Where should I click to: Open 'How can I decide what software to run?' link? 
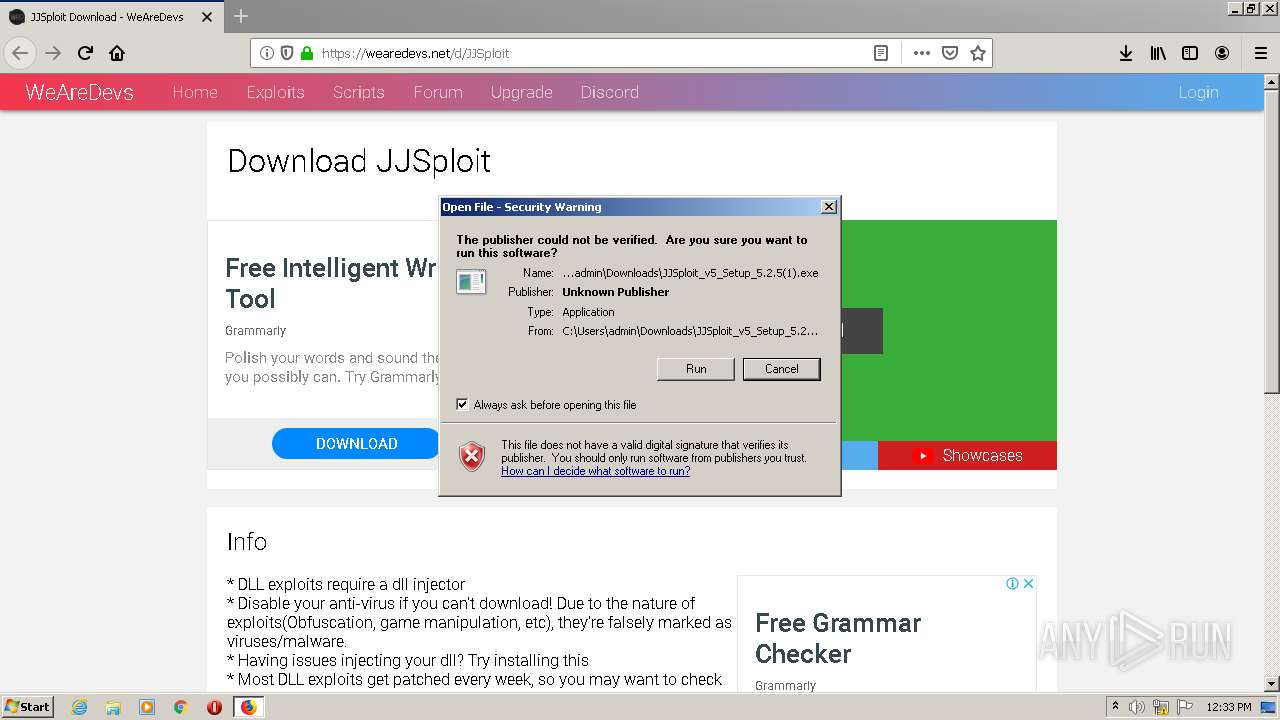point(595,471)
